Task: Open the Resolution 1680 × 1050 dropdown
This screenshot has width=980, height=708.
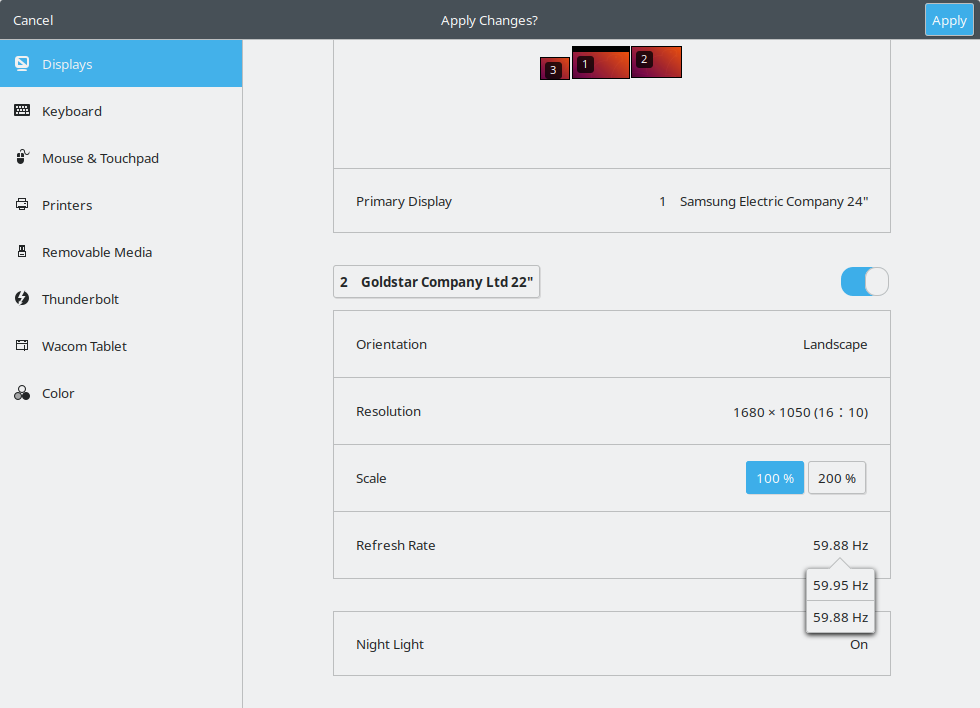Action: (x=612, y=411)
